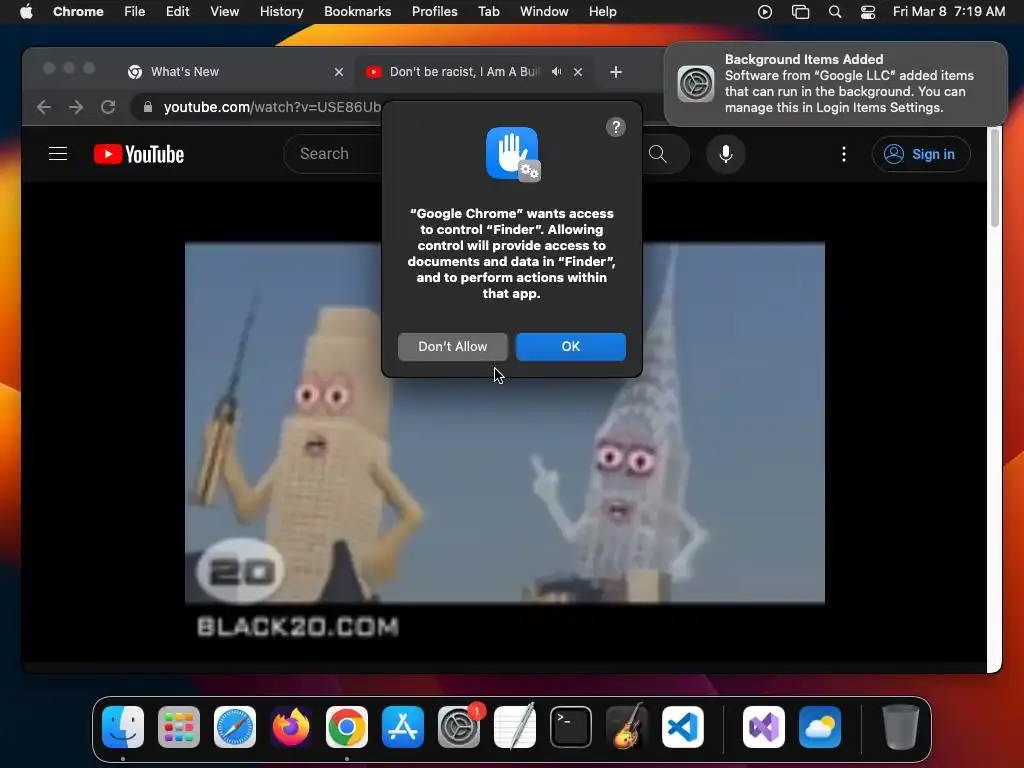Close the What's New tab
Screen dimensions: 1024x768
click(339, 72)
